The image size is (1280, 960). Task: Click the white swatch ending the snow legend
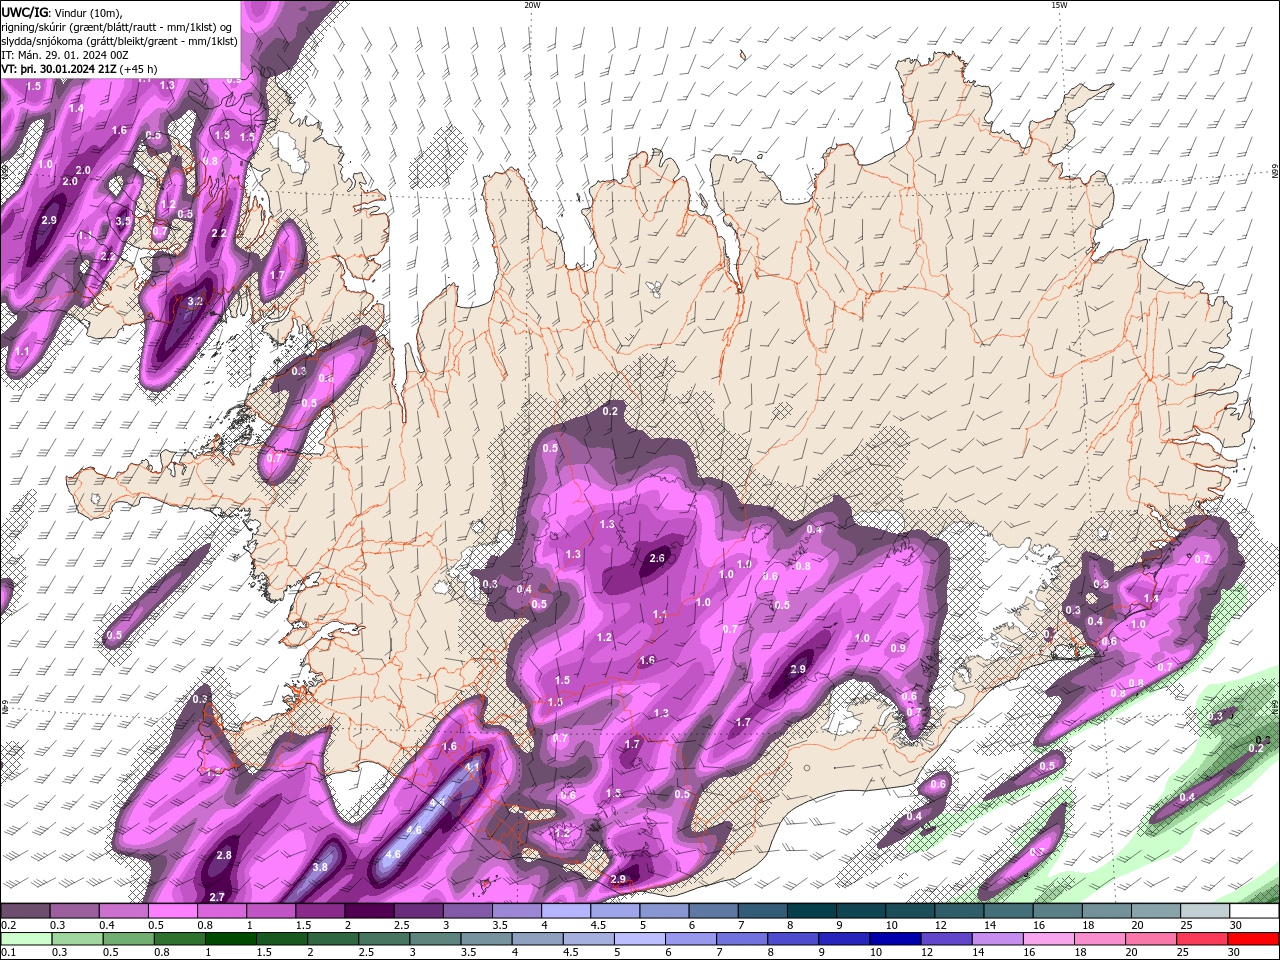(1254, 911)
